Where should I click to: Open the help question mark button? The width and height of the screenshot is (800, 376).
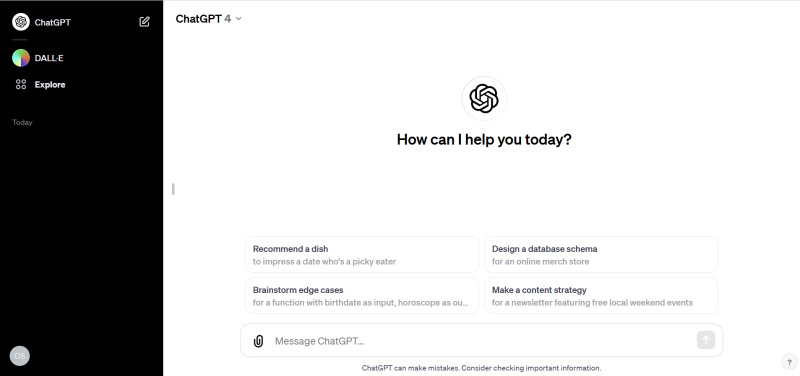pyautogui.click(x=789, y=362)
